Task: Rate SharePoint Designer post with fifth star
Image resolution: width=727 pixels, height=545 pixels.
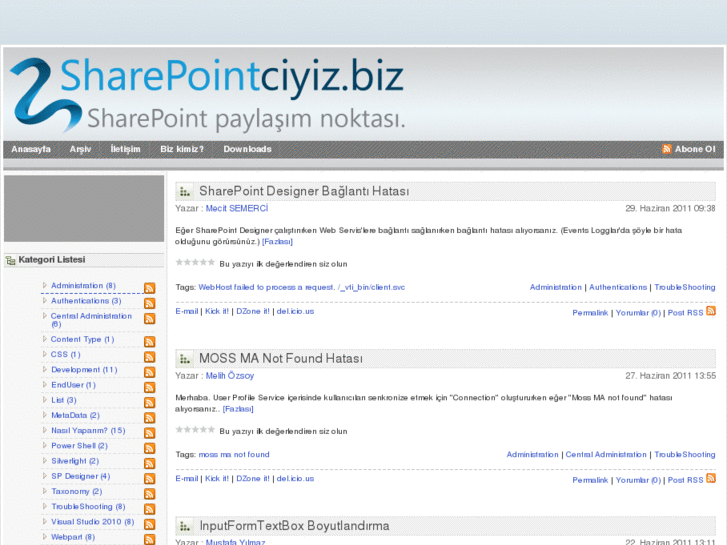Action: [x=211, y=263]
